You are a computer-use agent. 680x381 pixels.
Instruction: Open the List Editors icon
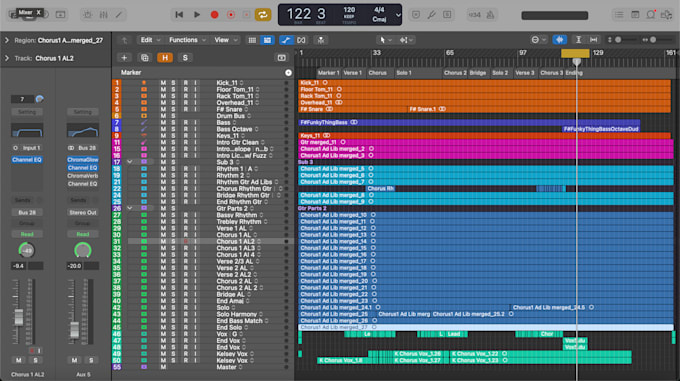click(619, 15)
